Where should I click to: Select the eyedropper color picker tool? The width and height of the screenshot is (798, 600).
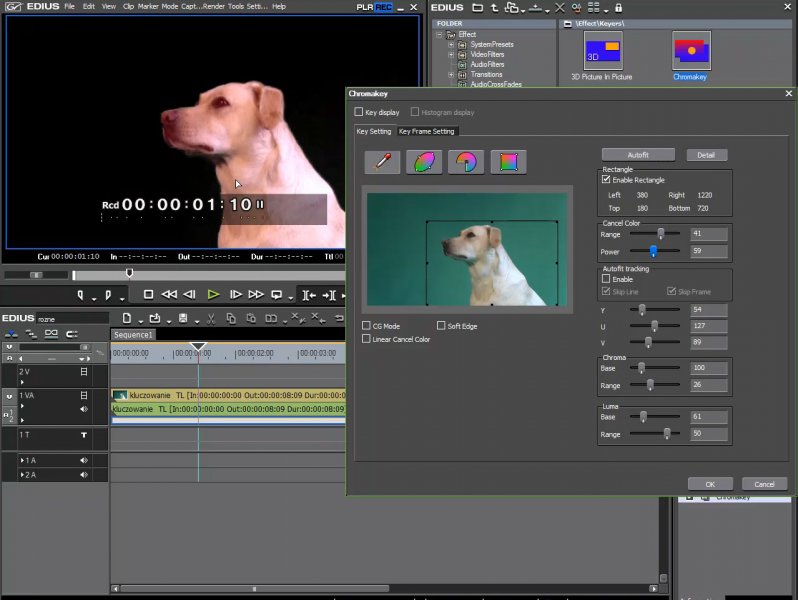[382, 162]
